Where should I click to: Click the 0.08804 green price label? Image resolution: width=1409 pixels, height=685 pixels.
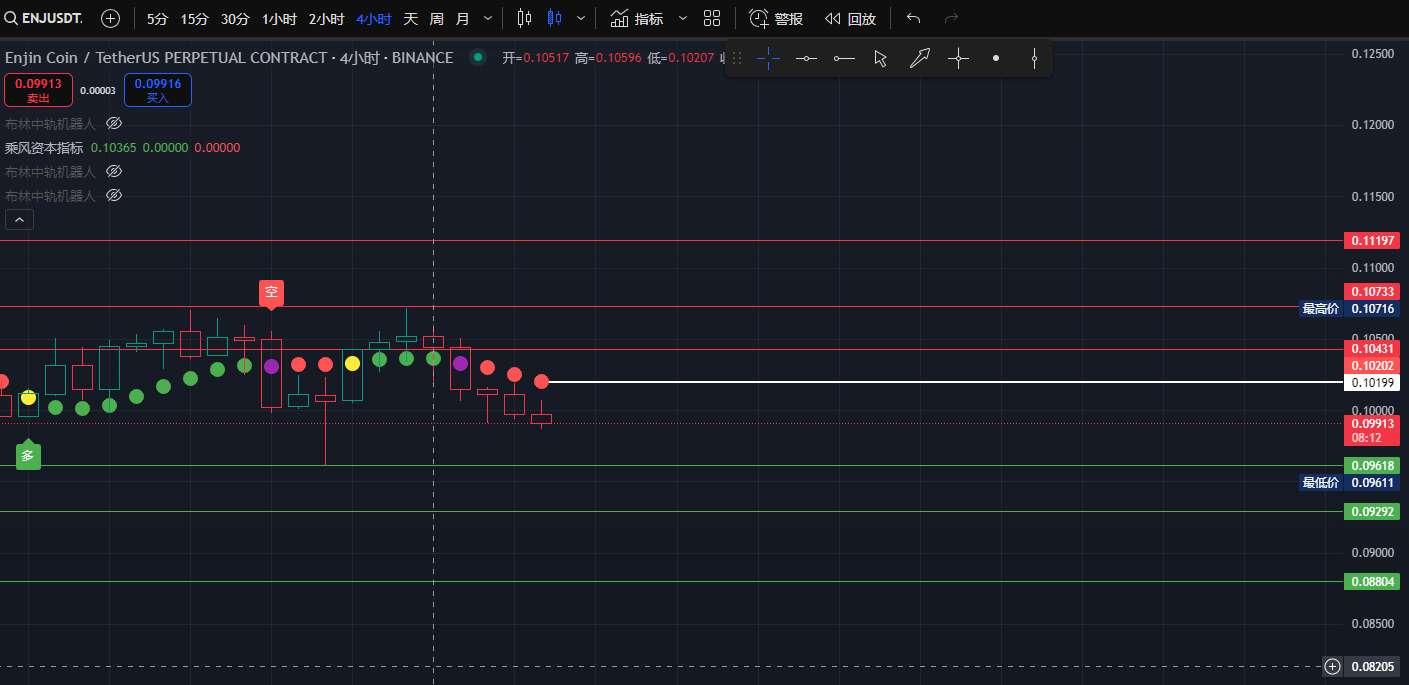point(1372,581)
